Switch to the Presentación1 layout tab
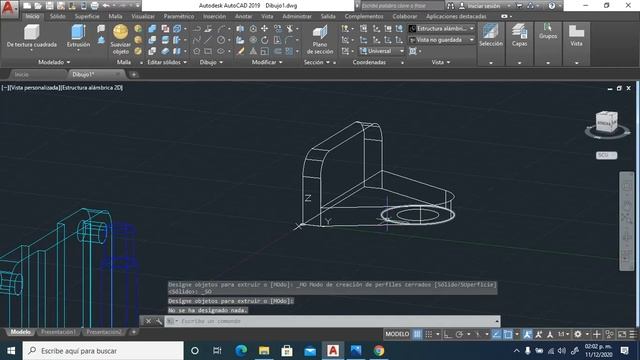This screenshot has width=640, height=360. 58,332
